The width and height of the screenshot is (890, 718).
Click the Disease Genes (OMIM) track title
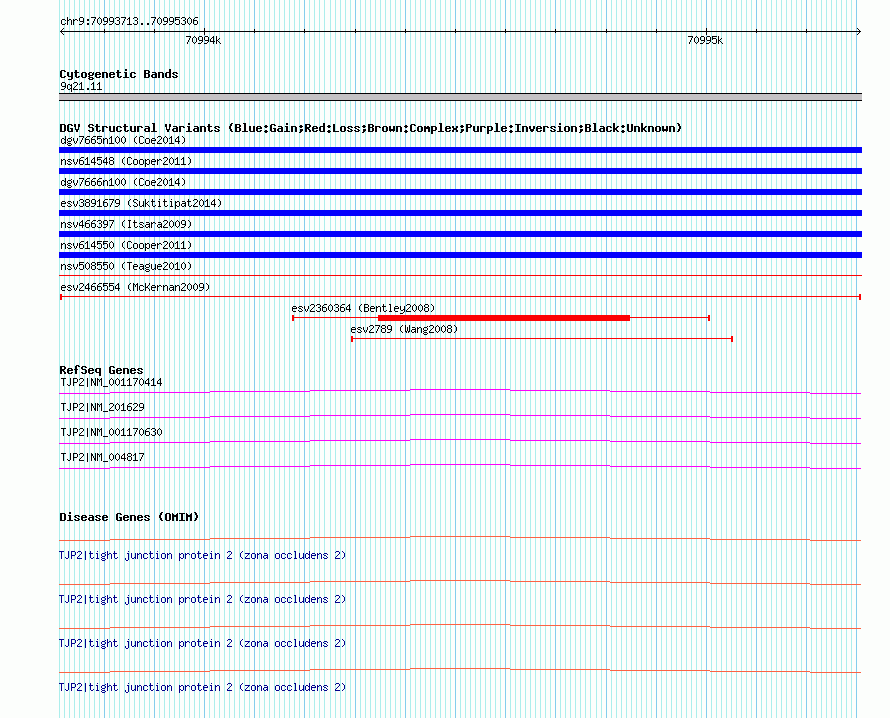click(x=129, y=517)
